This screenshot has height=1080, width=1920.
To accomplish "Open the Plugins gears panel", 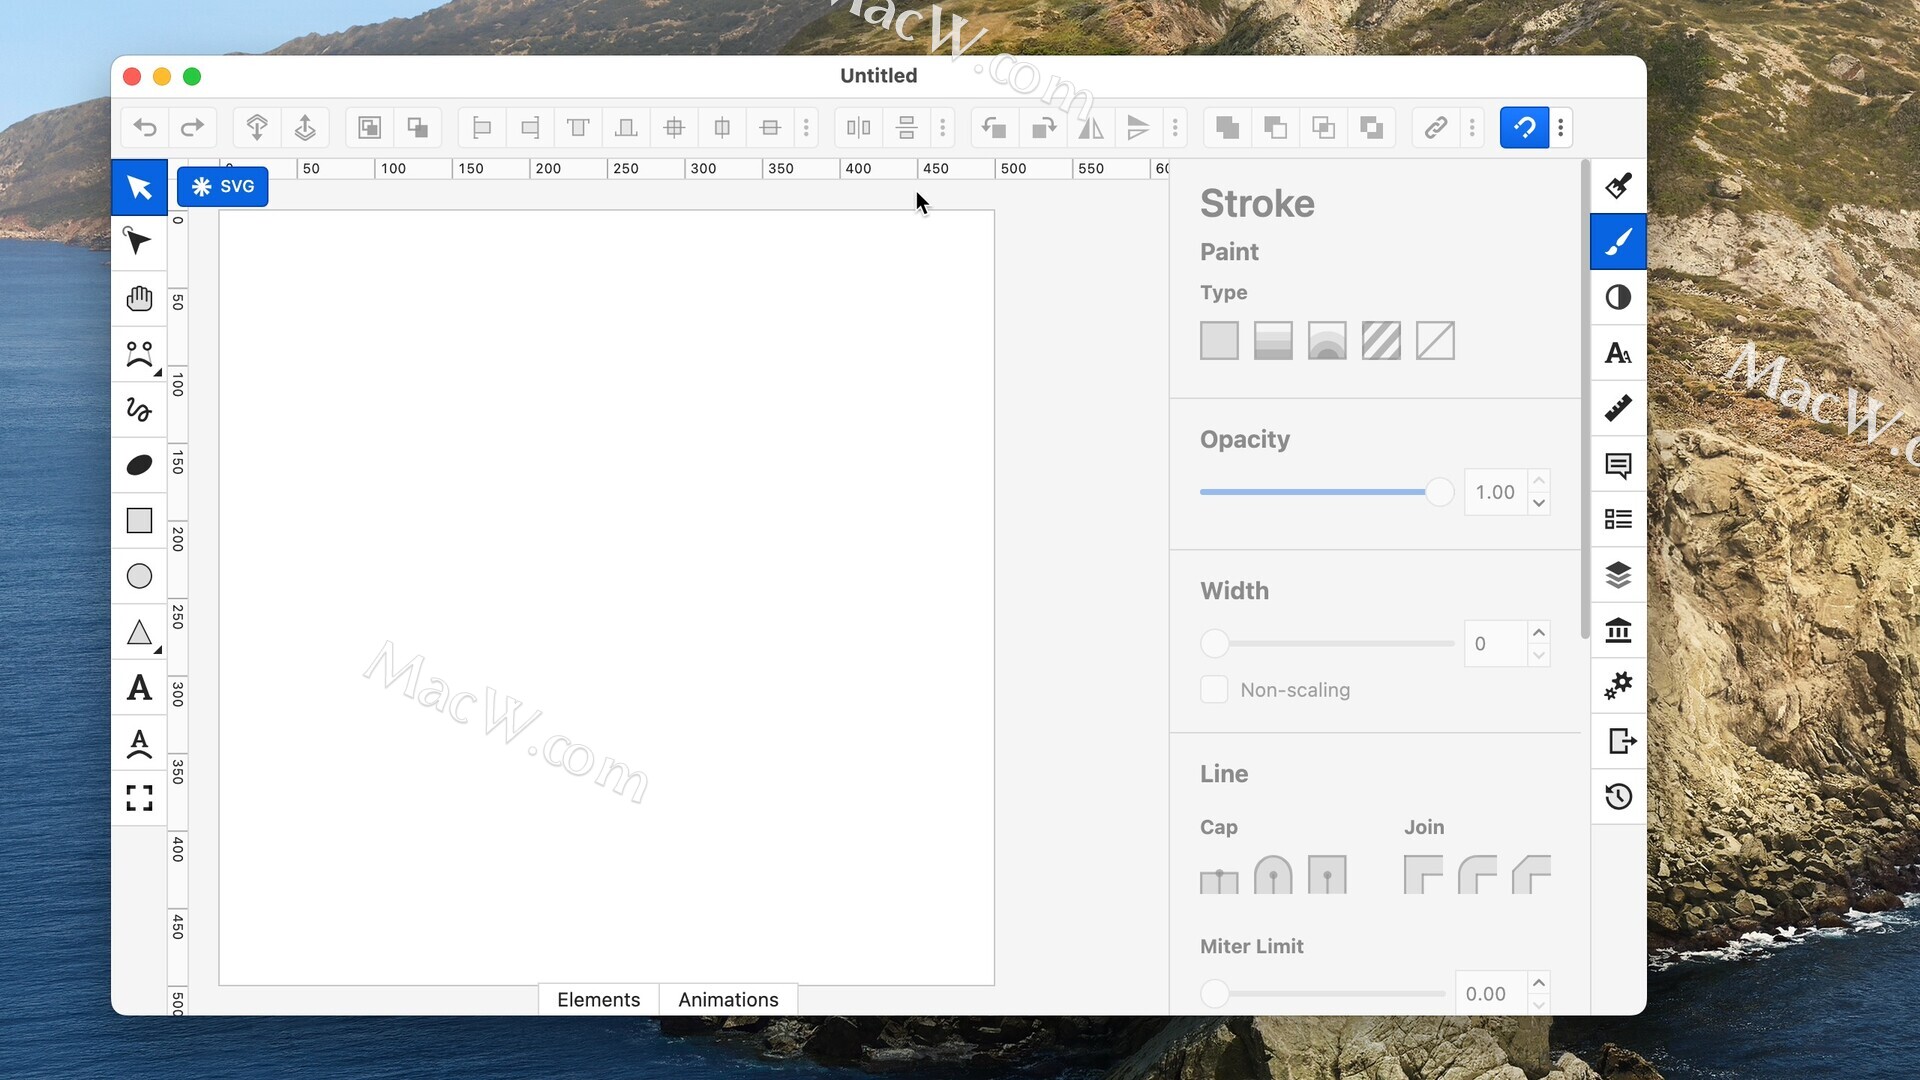I will (x=1618, y=685).
